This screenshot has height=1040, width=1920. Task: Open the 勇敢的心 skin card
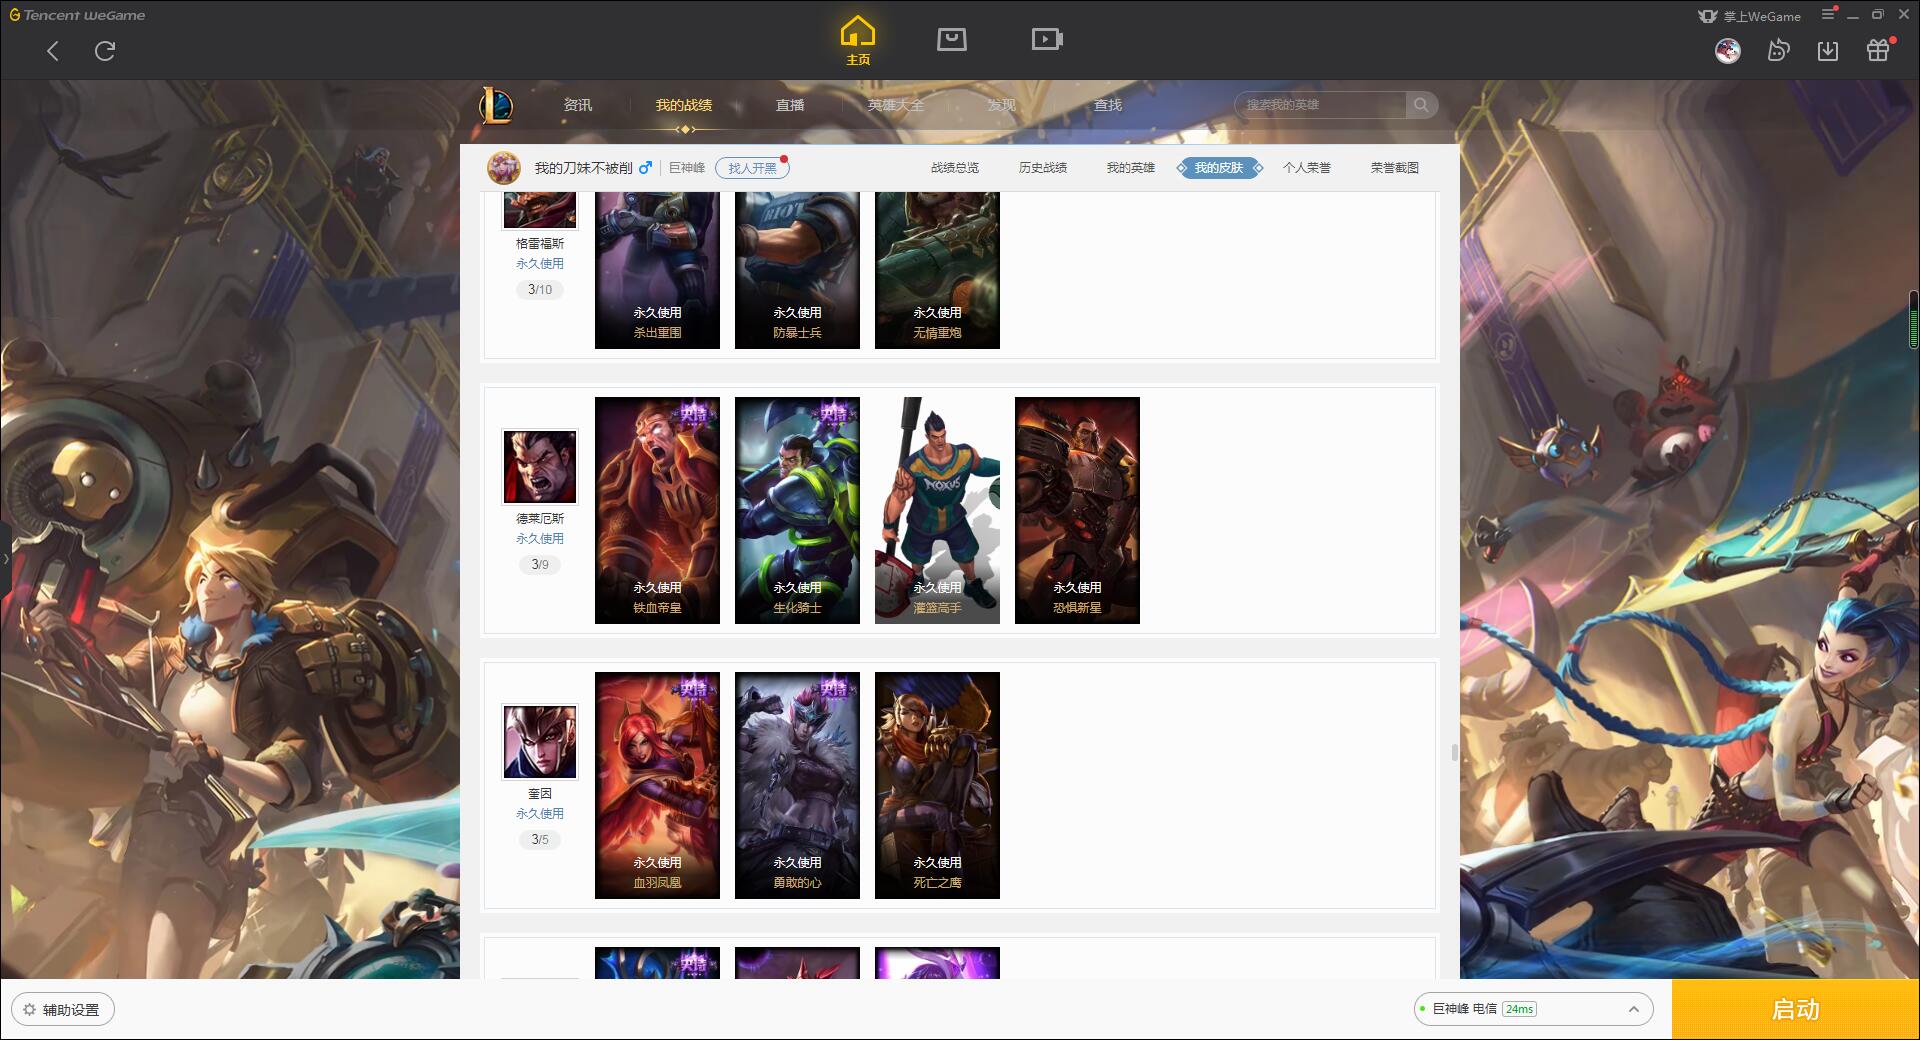click(x=797, y=785)
